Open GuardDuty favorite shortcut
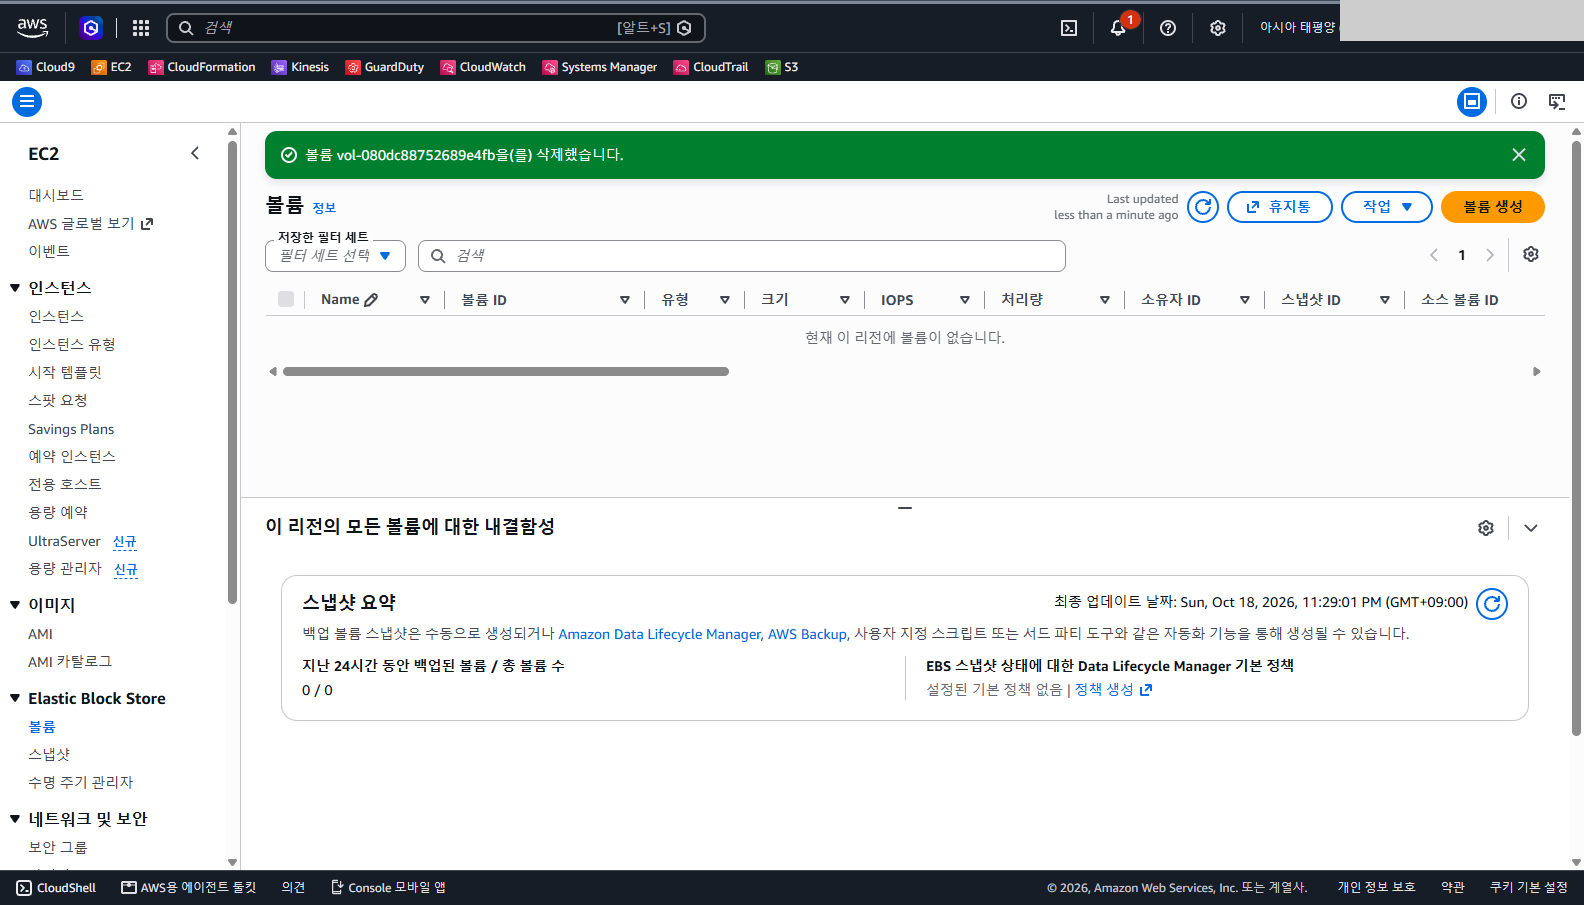This screenshot has width=1584, height=905. (385, 67)
